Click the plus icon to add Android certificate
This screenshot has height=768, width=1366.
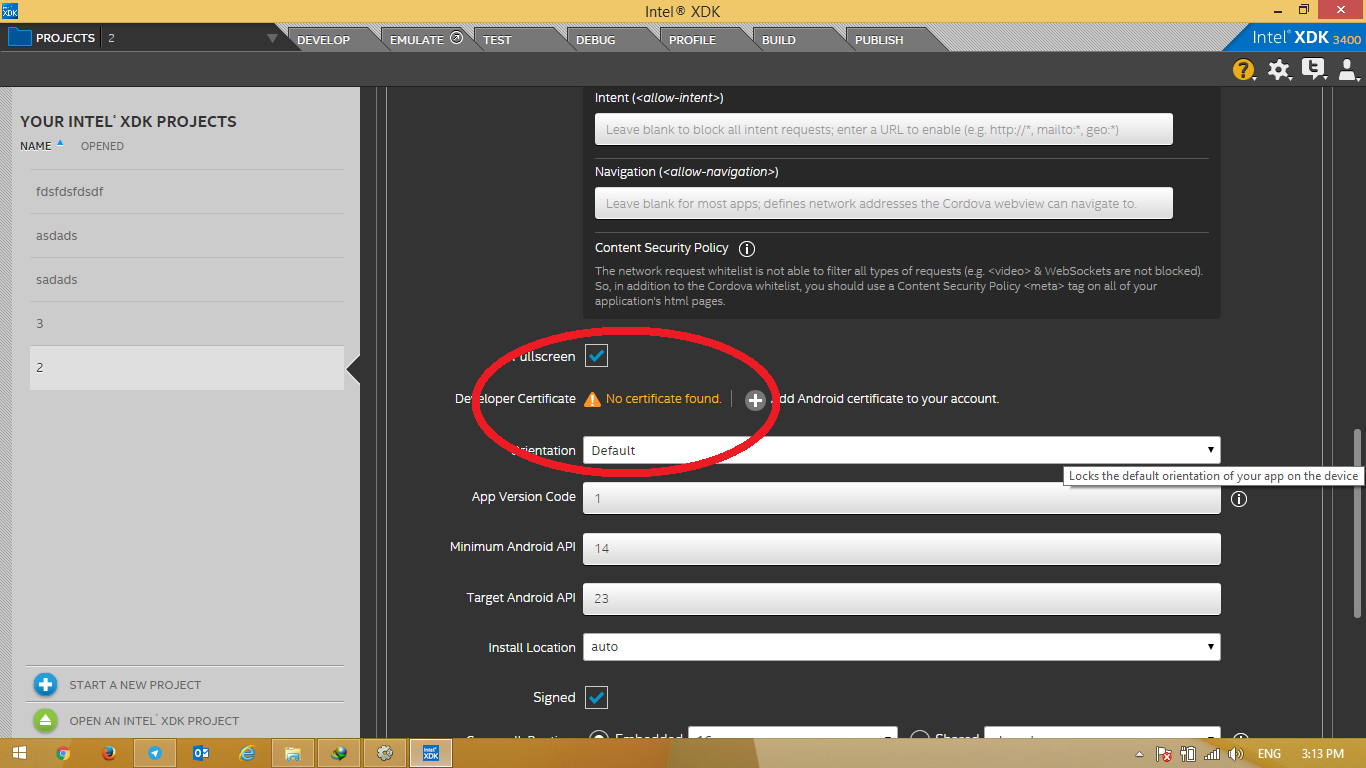(x=755, y=400)
